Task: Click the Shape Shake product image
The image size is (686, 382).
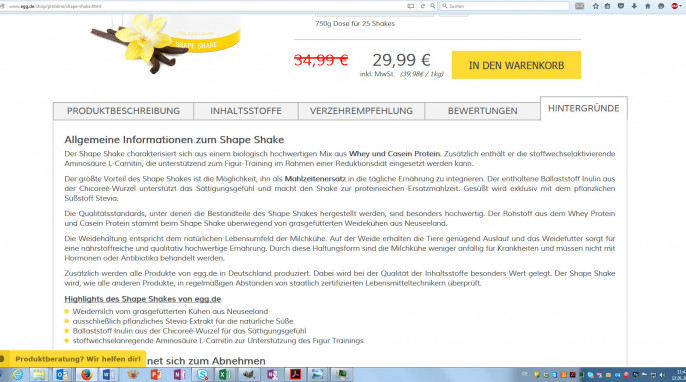Action: pos(166,43)
